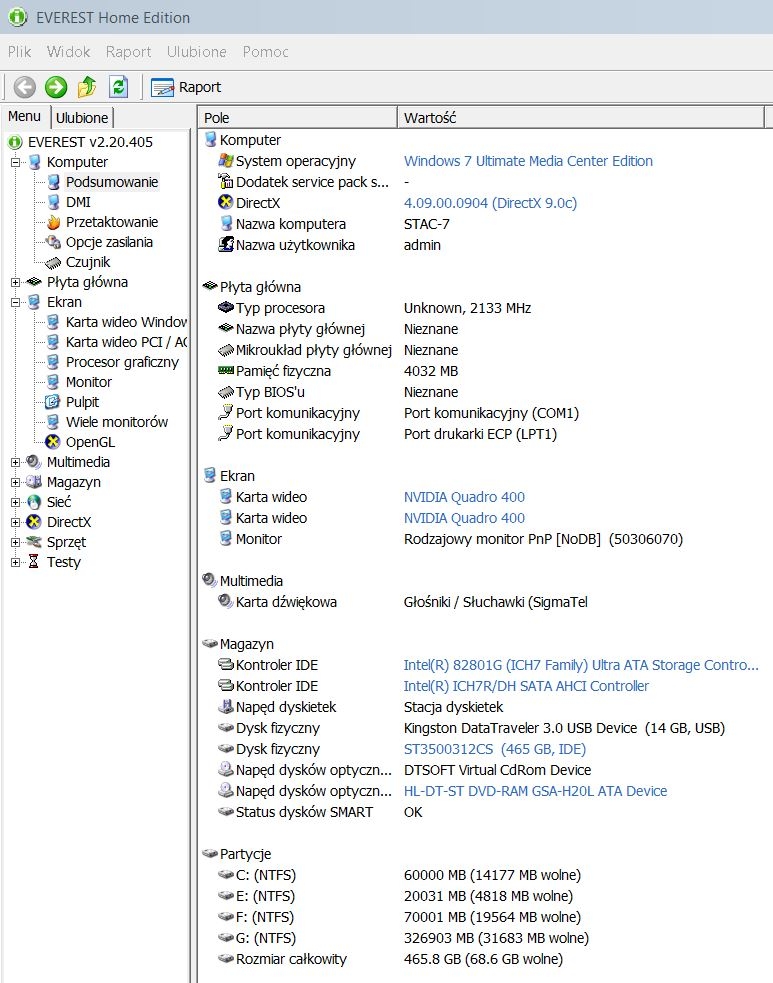Open the ST3500312CS disk link

495,749
